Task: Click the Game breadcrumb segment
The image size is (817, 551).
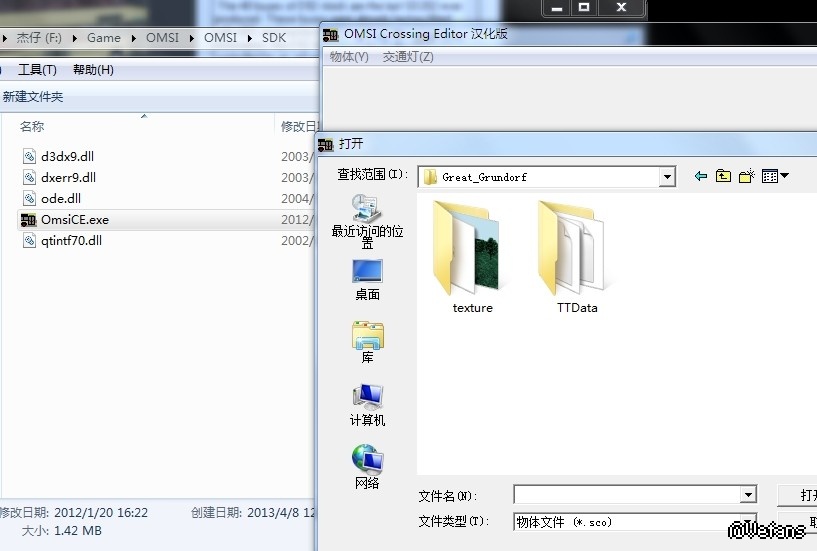Action: [x=104, y=38]
